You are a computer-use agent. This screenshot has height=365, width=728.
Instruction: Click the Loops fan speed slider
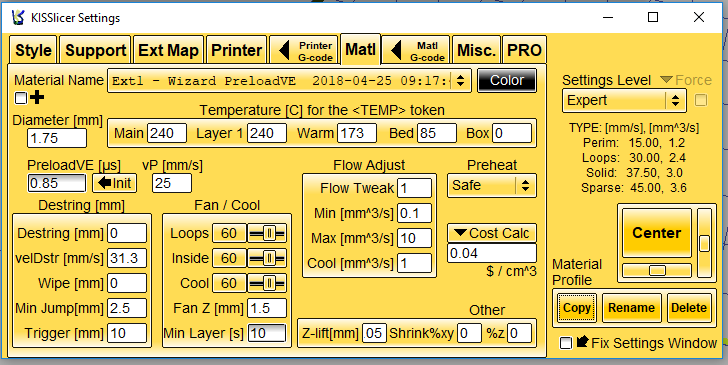[267, 233]
